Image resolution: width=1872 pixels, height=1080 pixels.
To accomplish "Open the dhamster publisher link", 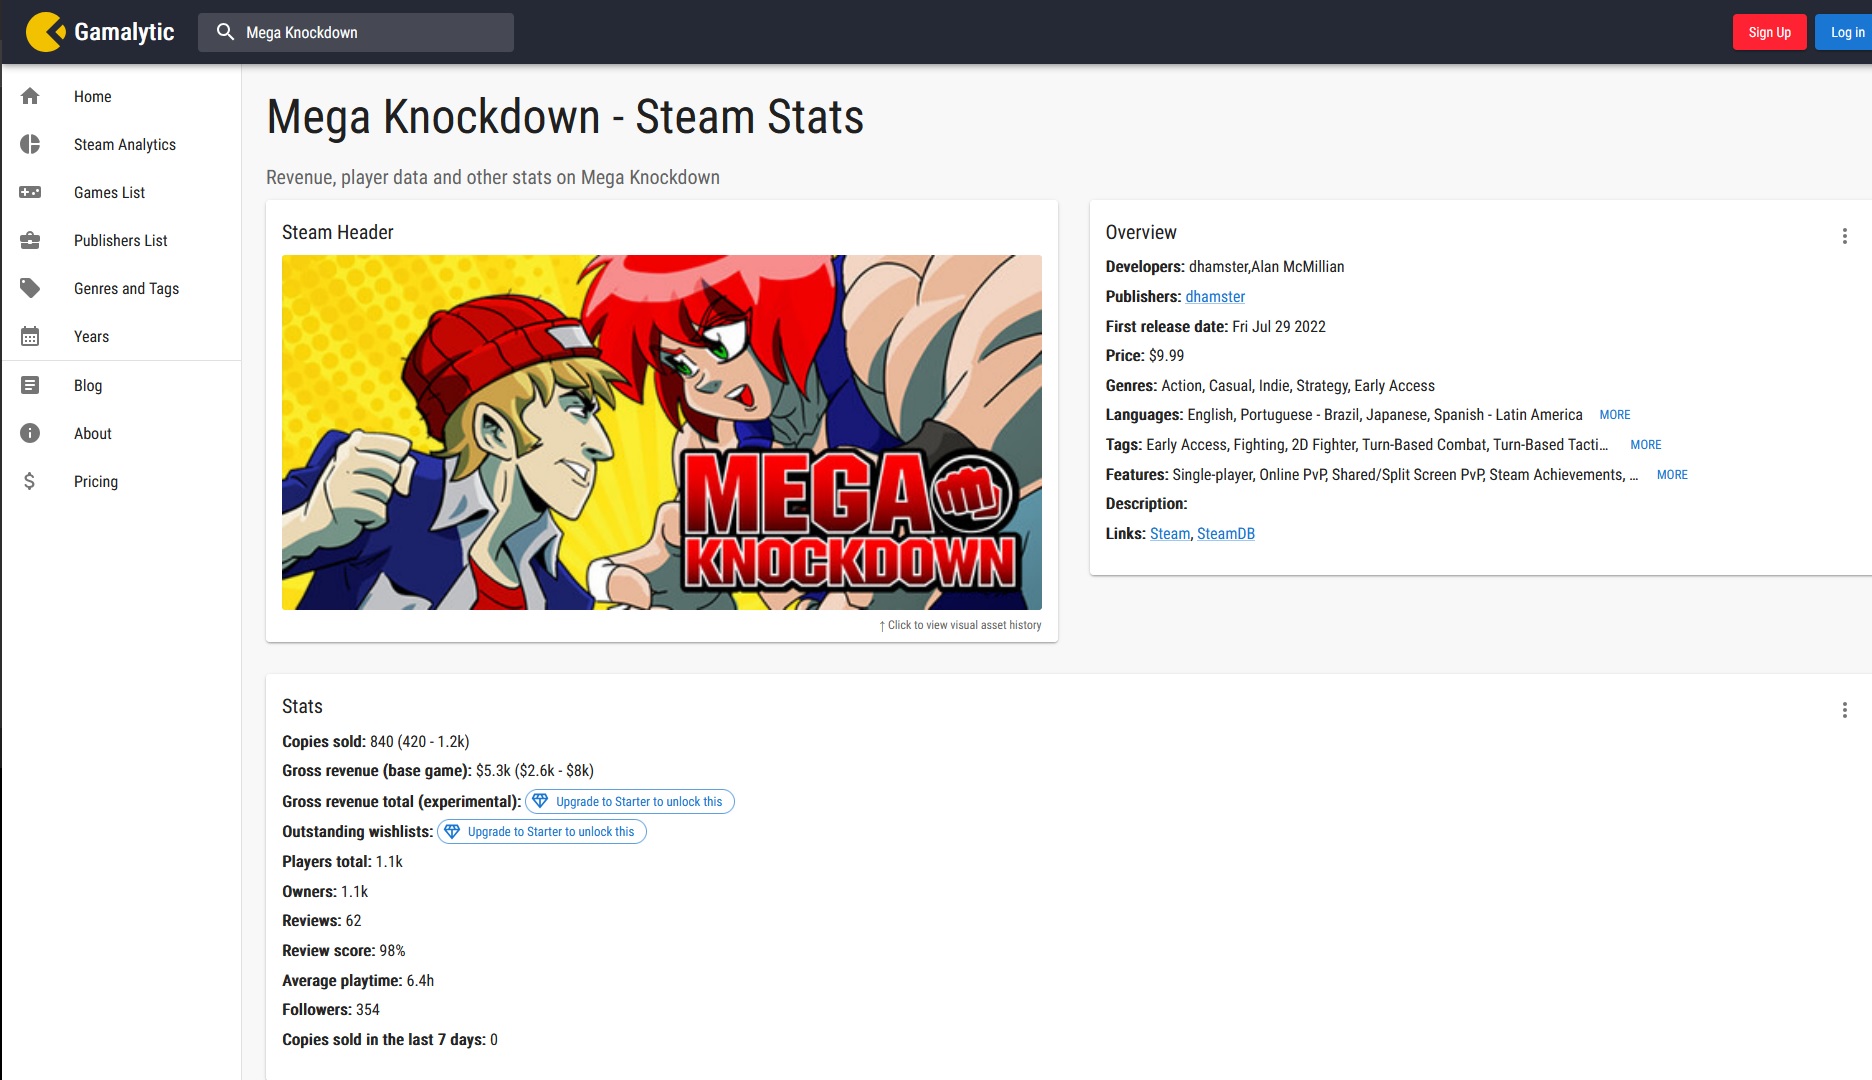I will click(1215, 296).
